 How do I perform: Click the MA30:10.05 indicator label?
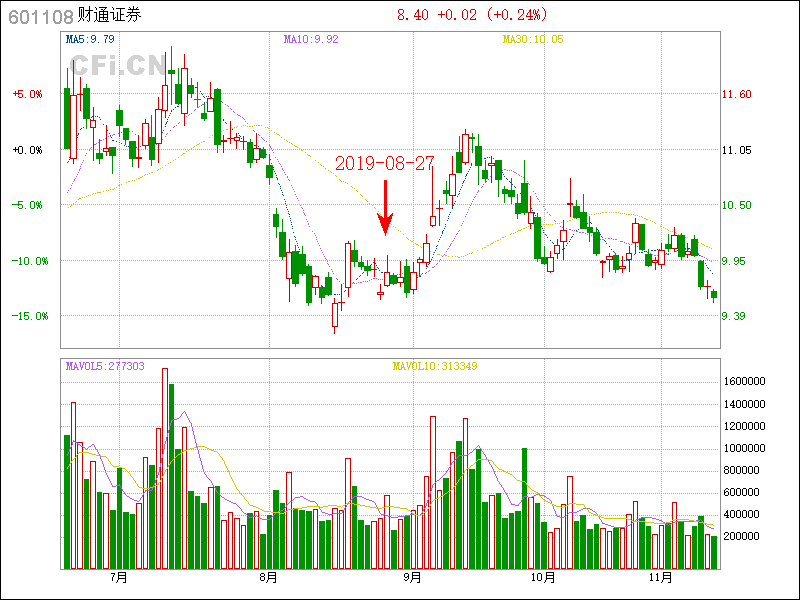click(533, 40)
